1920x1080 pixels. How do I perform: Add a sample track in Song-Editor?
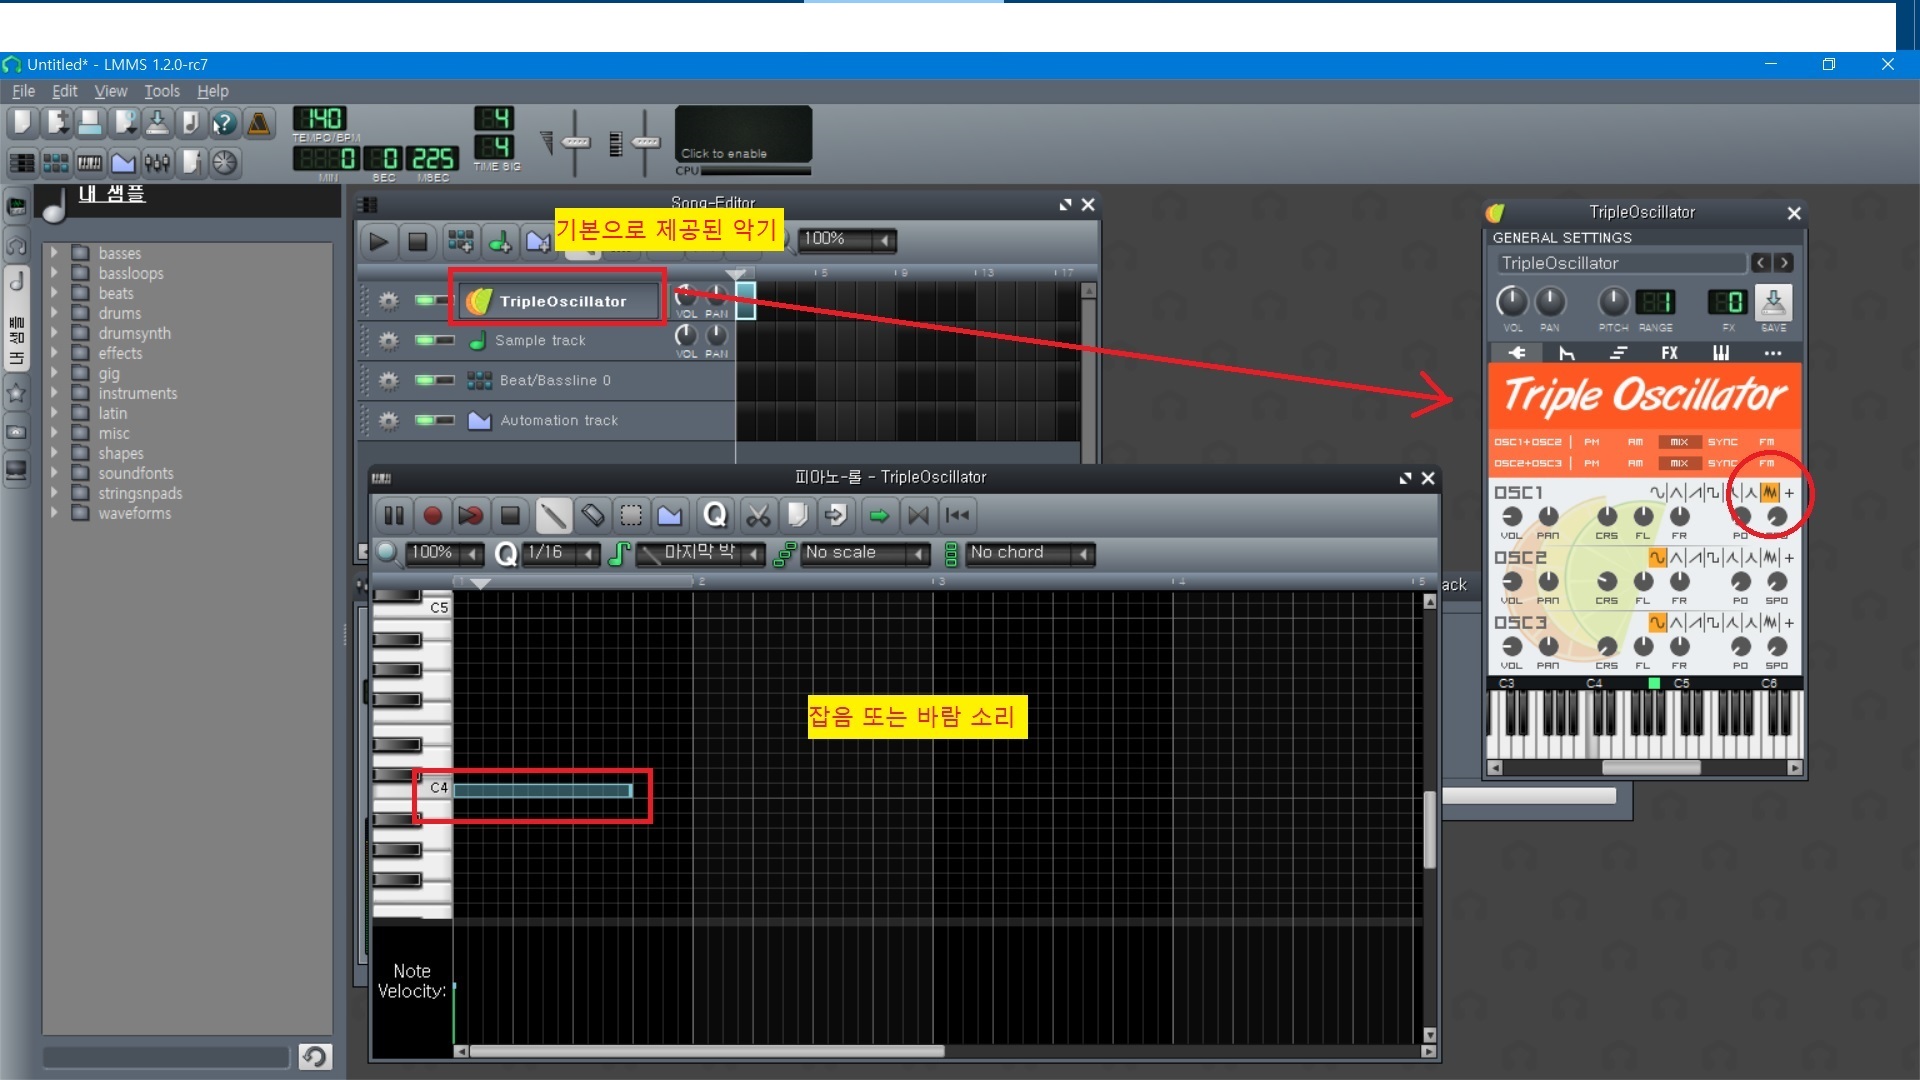(x=499, y=241)
